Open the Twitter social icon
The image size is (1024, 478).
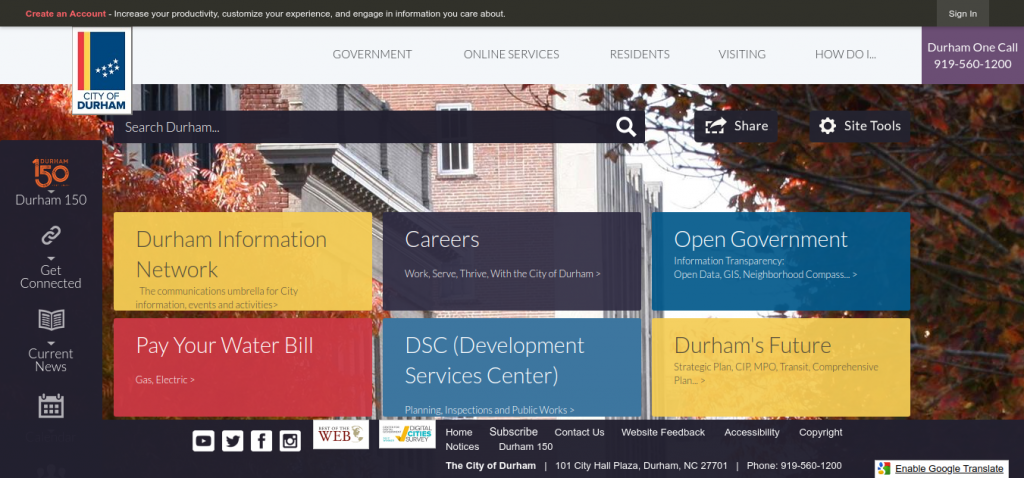233,440
